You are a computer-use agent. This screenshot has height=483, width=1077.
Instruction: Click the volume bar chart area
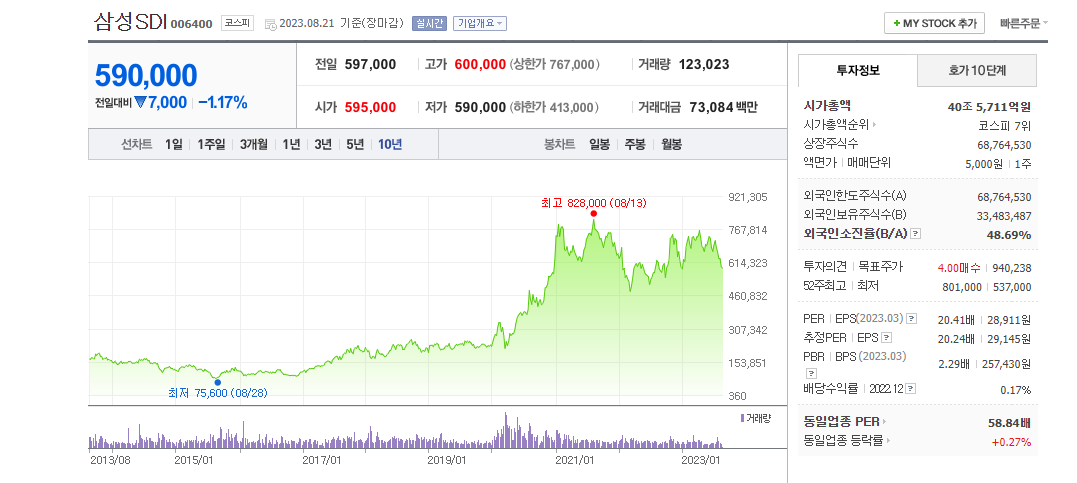click(406, 431)
